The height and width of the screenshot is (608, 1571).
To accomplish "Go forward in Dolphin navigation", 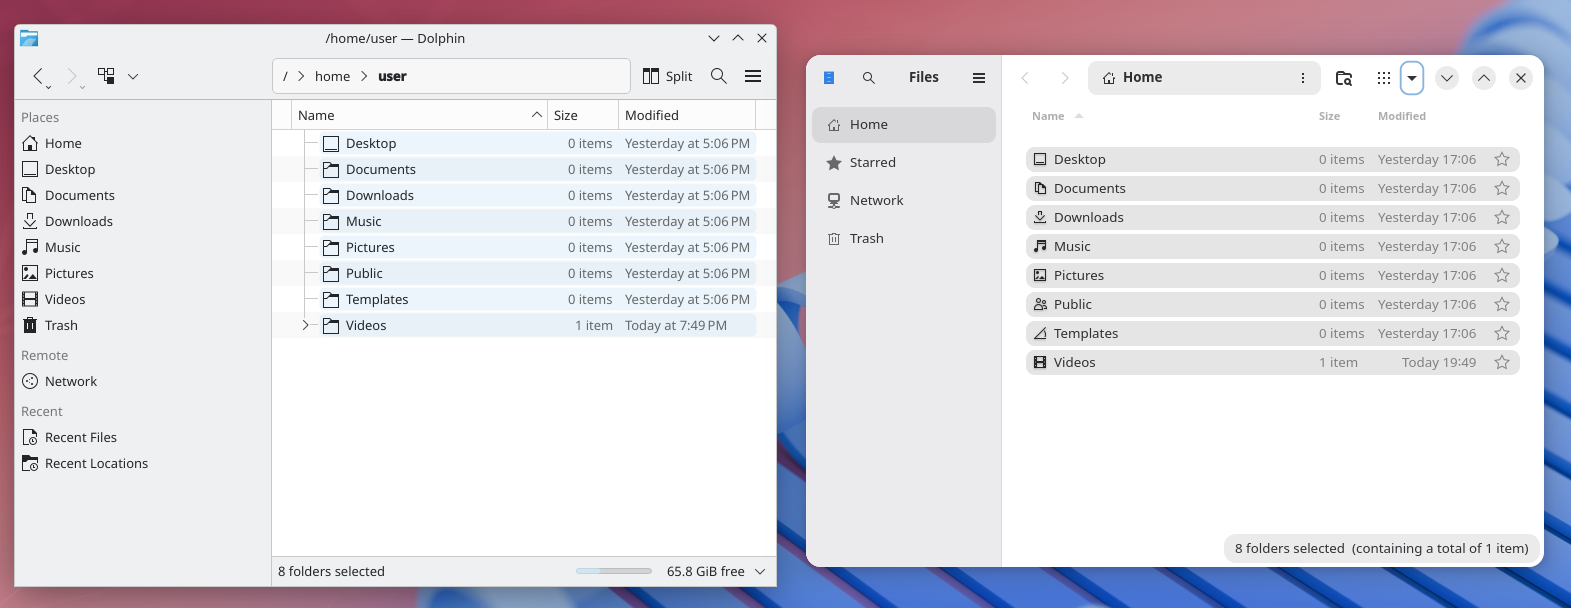I will 72,76.
